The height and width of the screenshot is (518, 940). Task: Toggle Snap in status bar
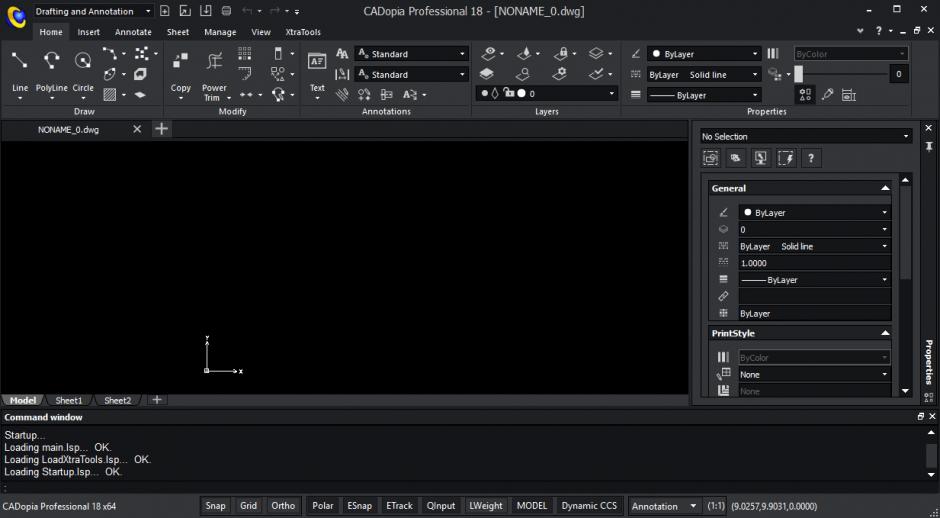[x=215, y=506]
